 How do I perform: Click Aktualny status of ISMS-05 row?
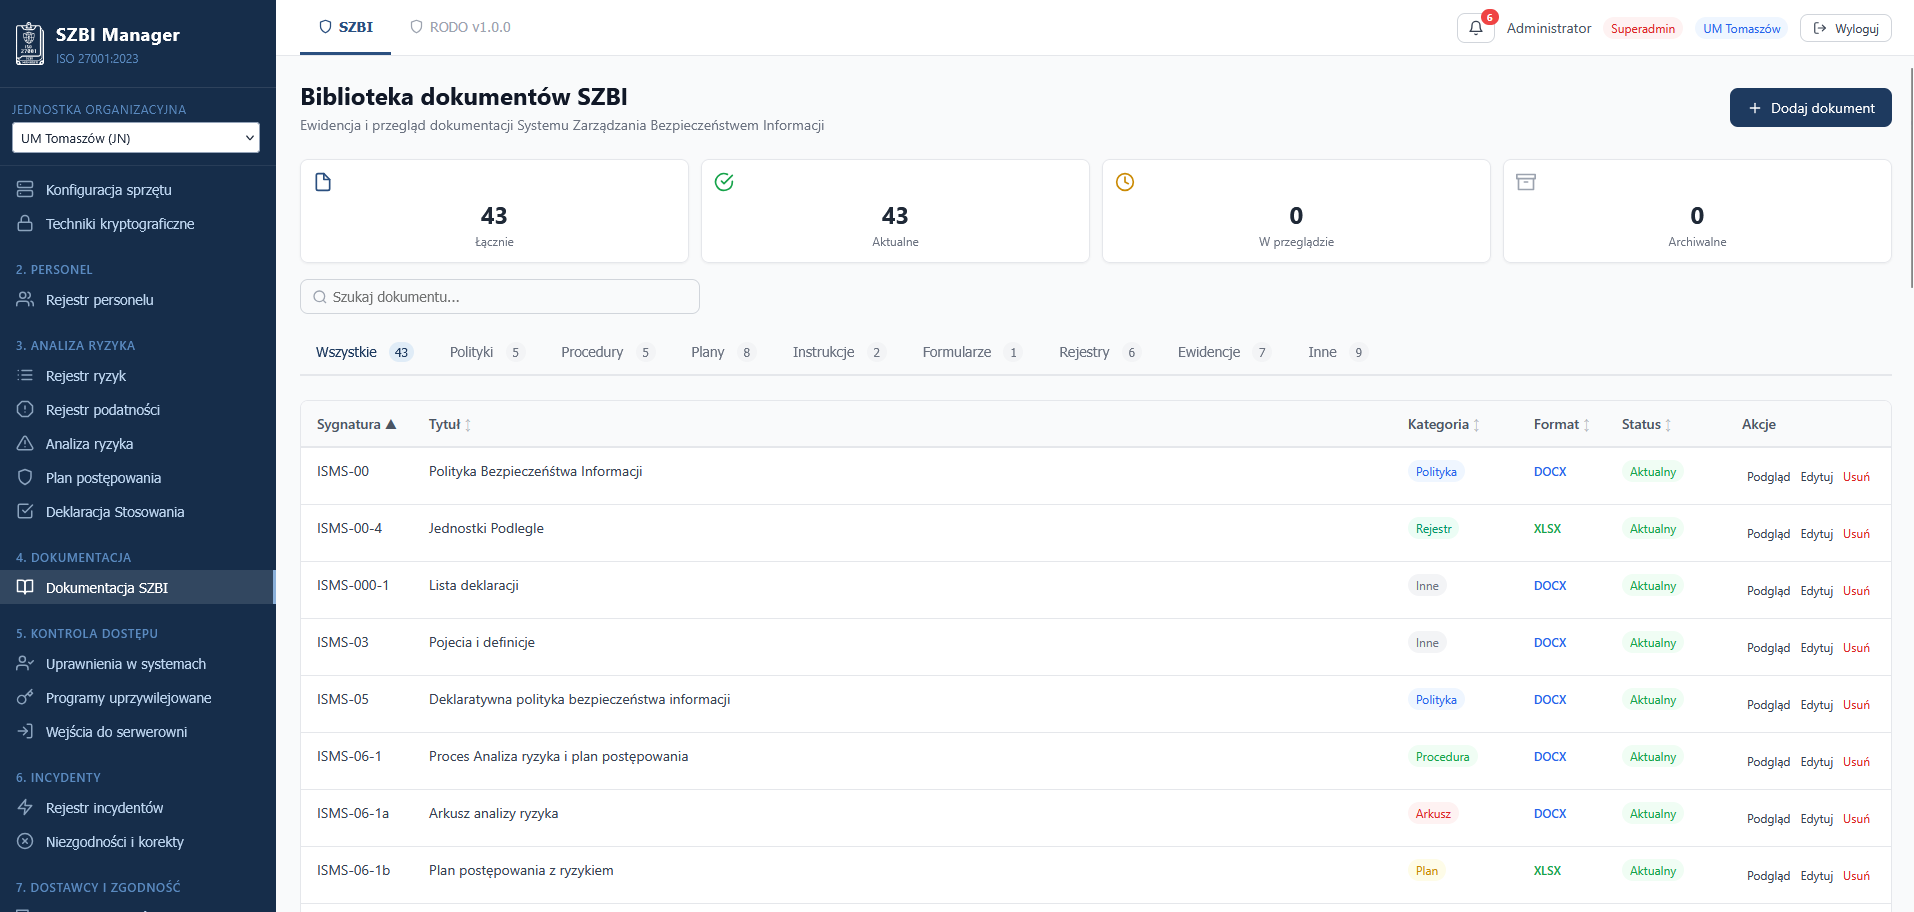coord(1653,700)
